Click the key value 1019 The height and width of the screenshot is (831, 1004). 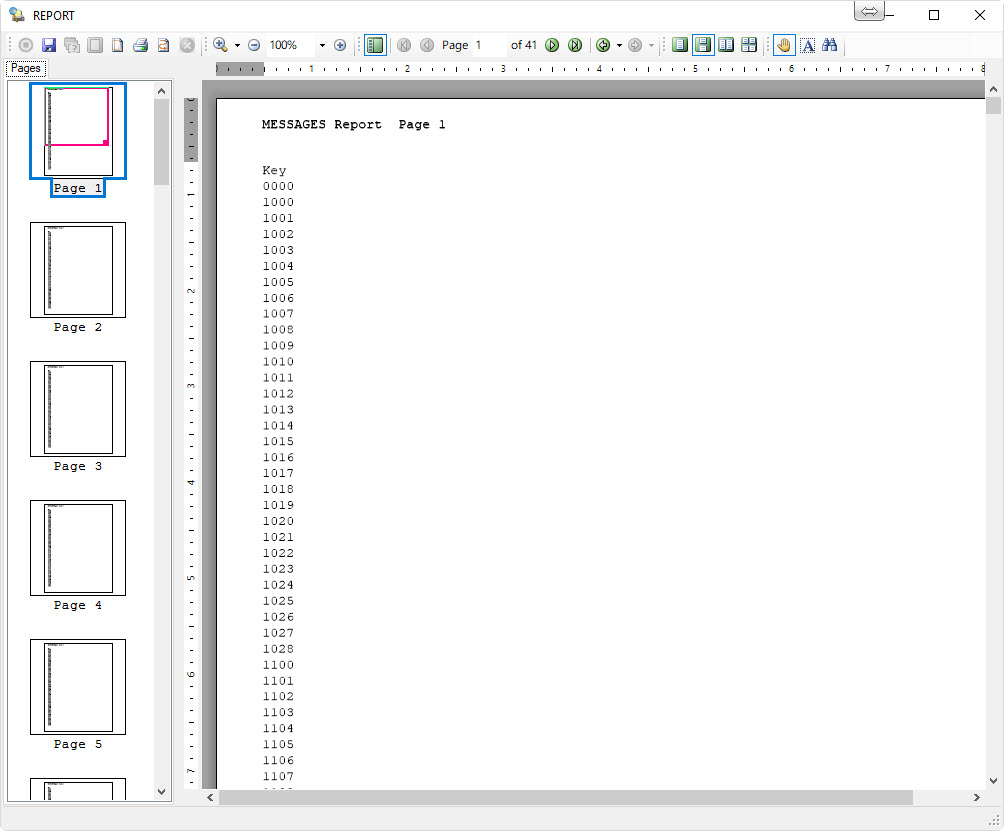click(278, 505)
